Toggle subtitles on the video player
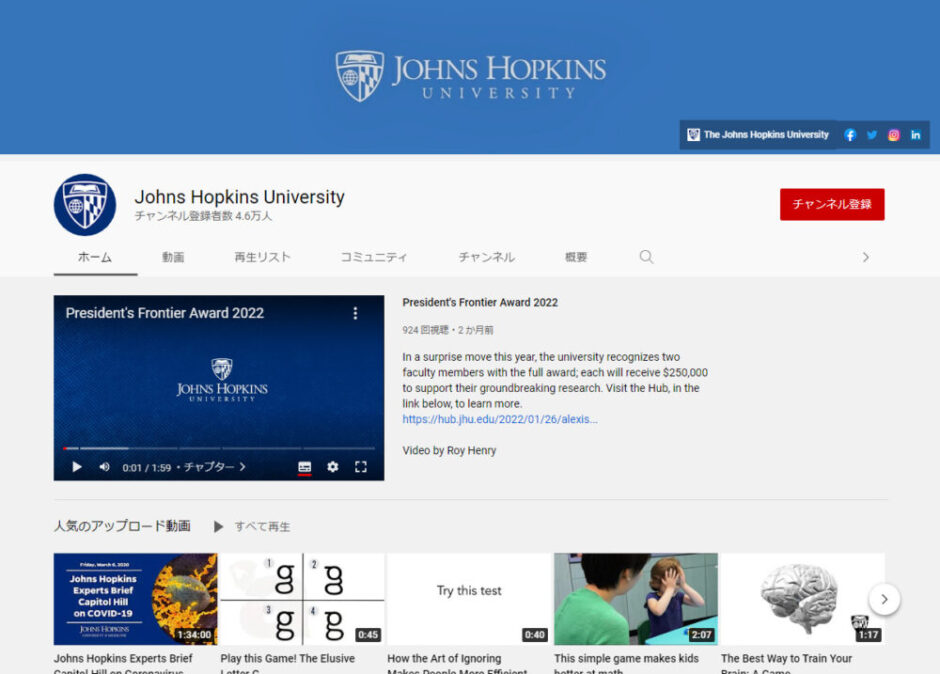The image size is (940, 674). (305, 467)
